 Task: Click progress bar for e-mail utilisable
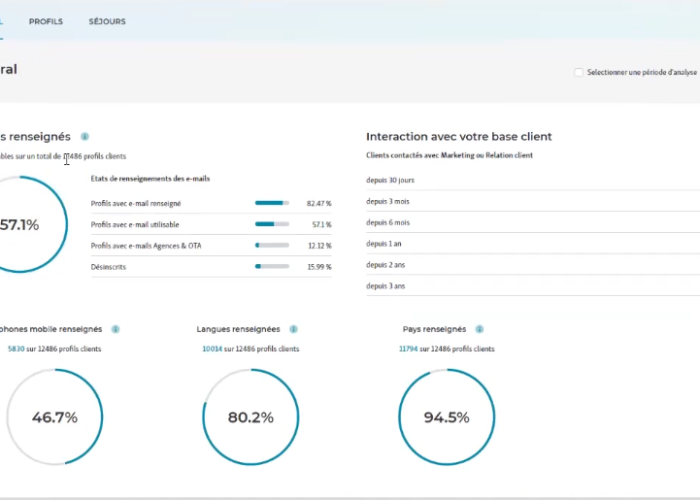click(x=272, y=224)
